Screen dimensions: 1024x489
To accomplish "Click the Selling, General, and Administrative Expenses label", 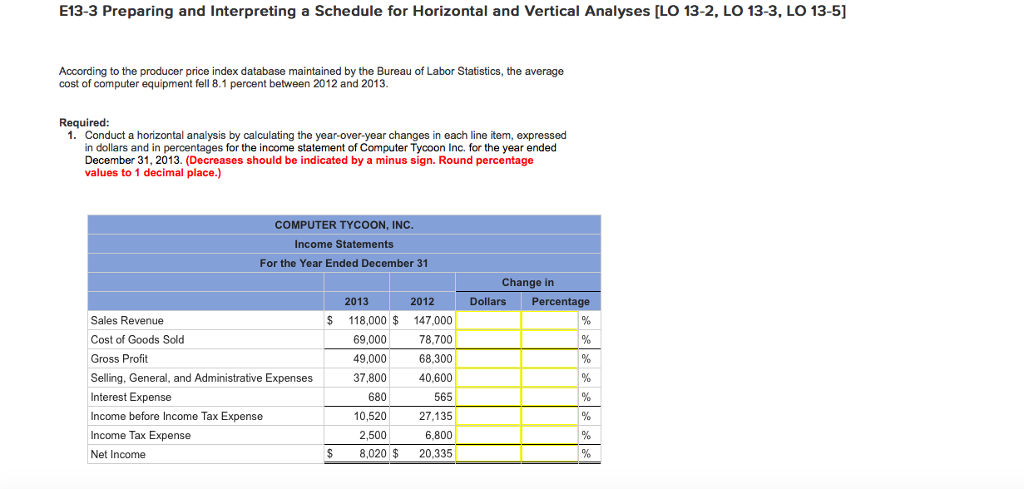I will pyautogui.click(x=202, y=377).
